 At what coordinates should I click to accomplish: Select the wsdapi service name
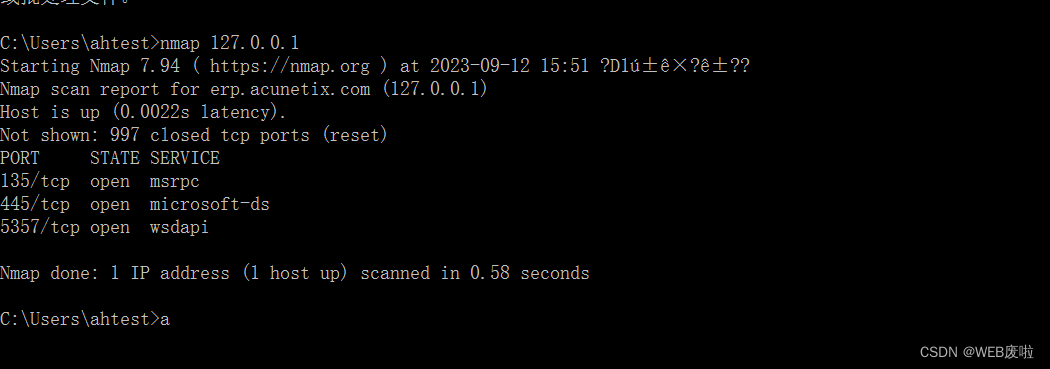pyautogui.click(x=179, y=227)
